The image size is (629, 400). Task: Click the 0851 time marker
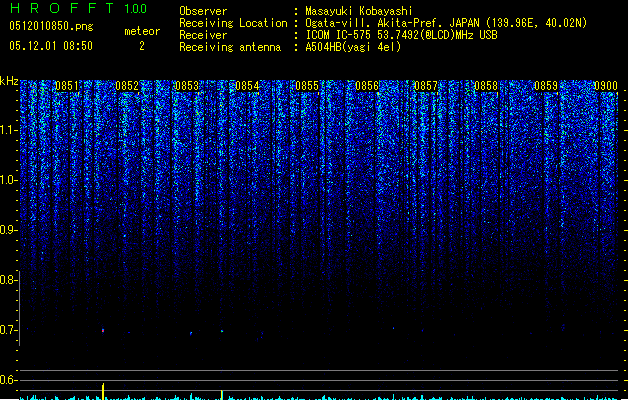(x=67, y=86)
